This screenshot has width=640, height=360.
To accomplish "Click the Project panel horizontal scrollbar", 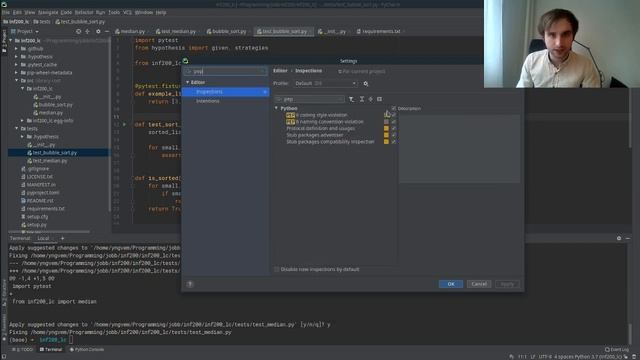I will (x=49, y=232).
